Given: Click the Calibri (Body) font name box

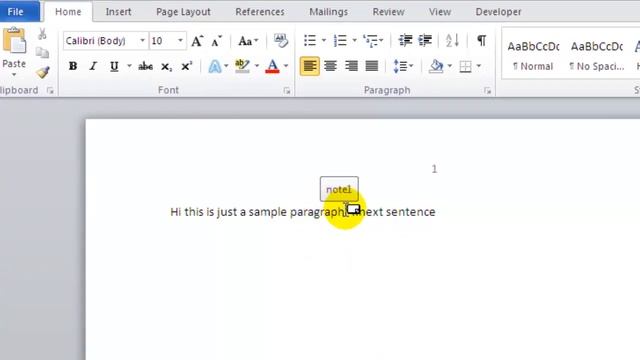Looking at the screenshot, I should tap(101, 41).
